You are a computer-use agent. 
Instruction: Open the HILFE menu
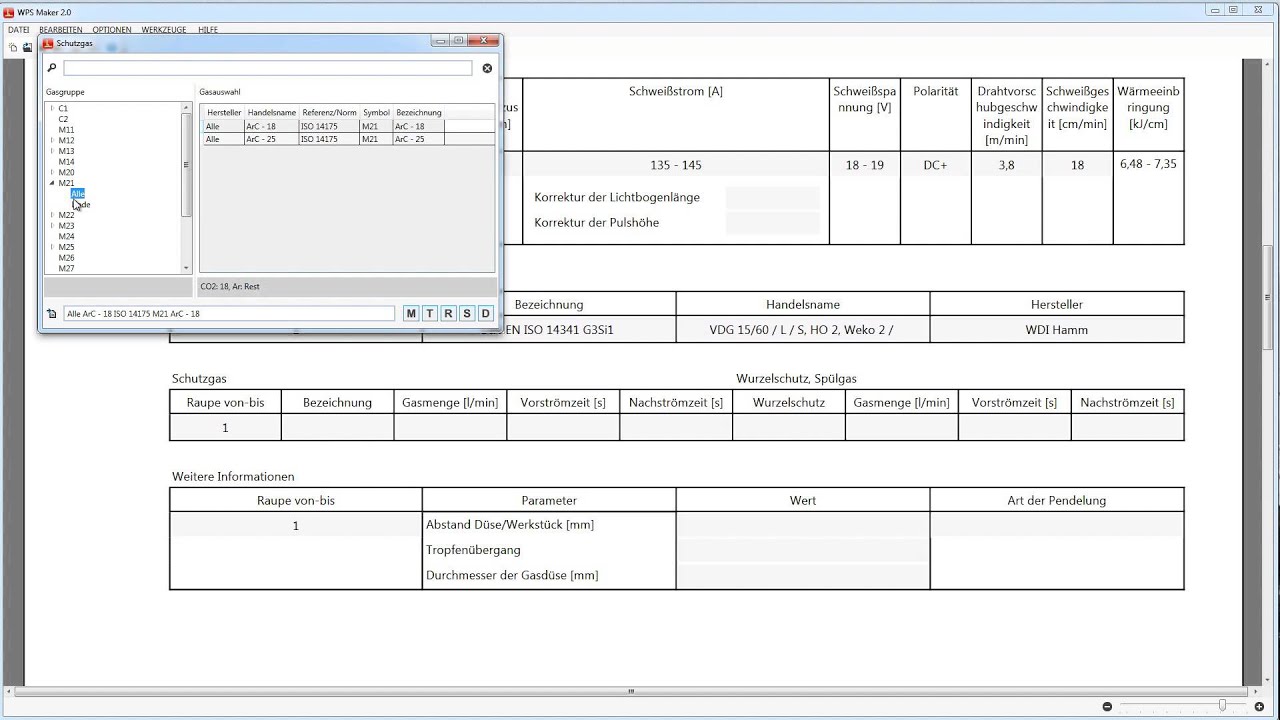coord(208,30)
